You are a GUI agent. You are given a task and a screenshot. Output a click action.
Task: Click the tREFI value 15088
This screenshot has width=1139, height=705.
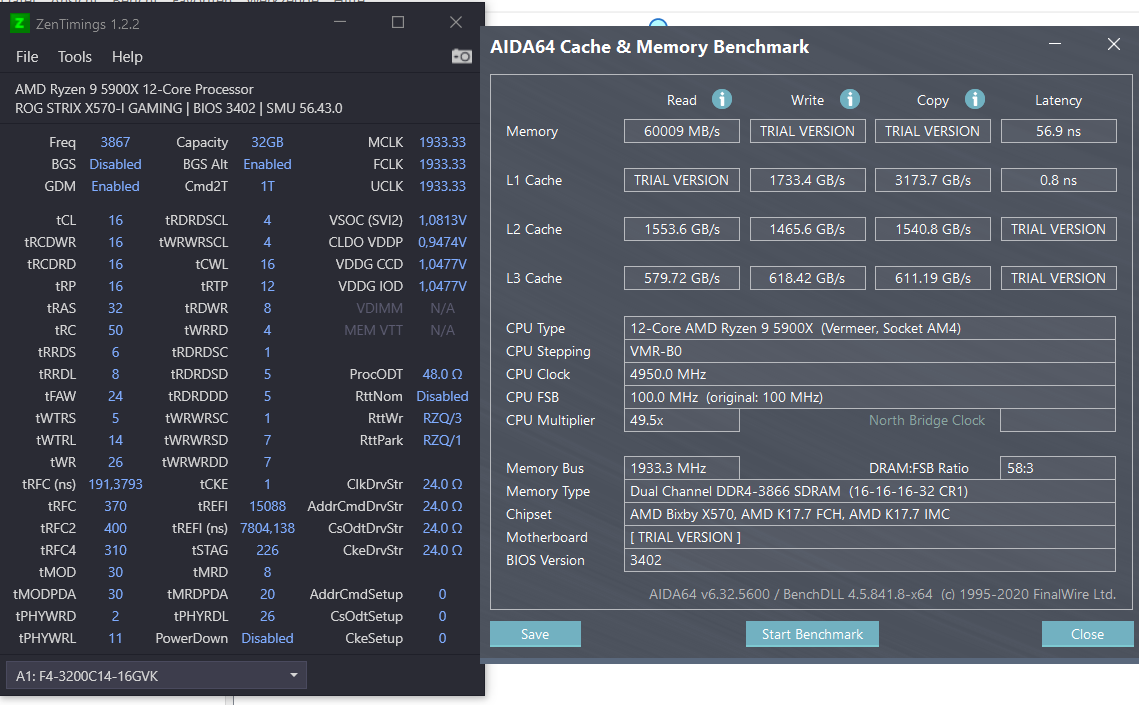[267, 506]
